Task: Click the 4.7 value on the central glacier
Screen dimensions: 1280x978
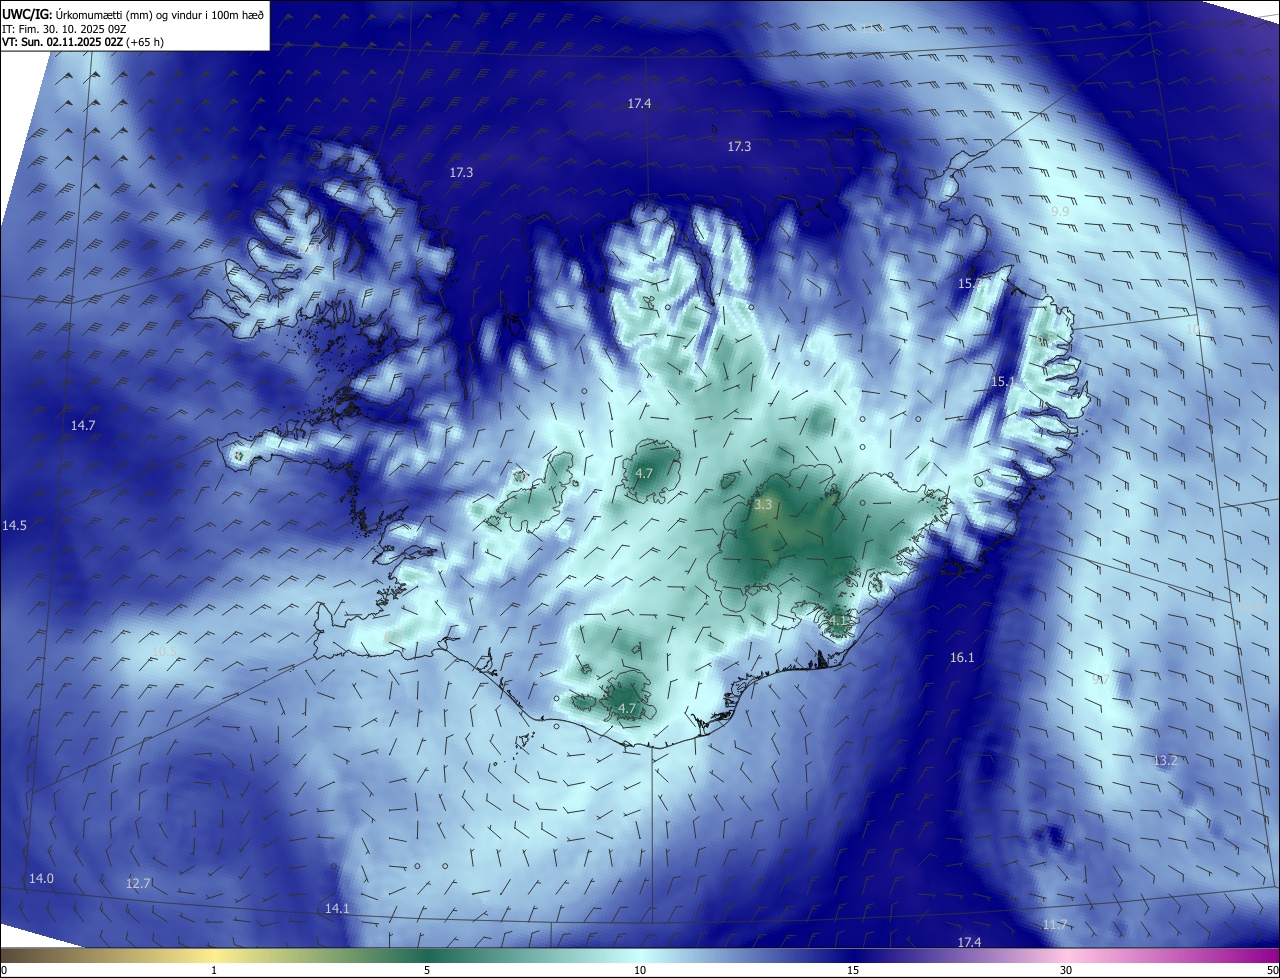Action: (644, 473)
